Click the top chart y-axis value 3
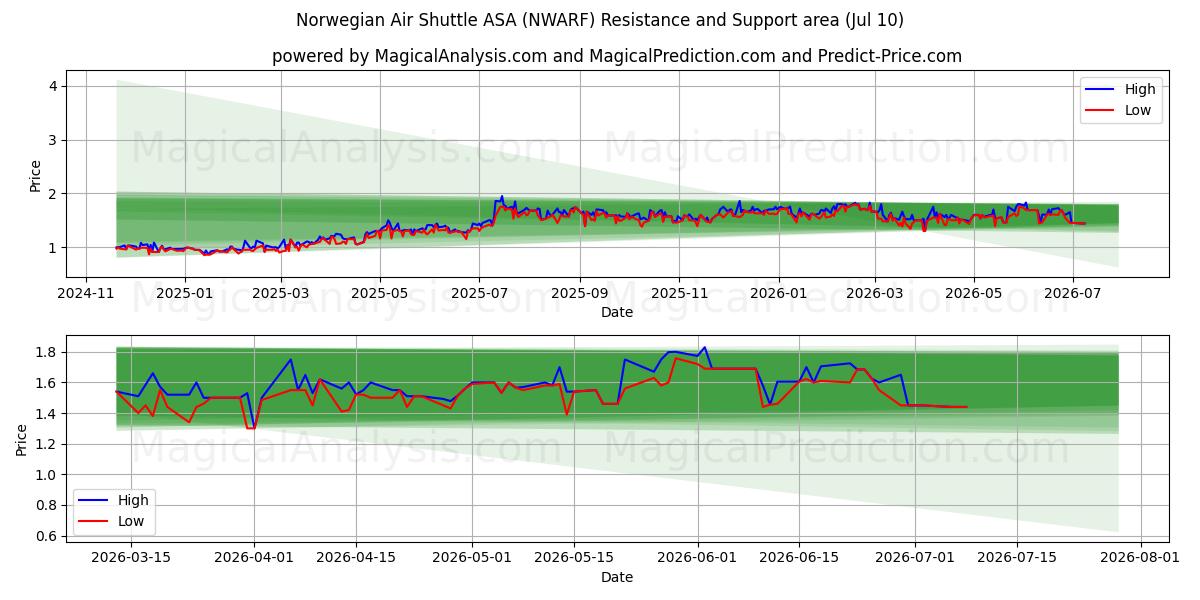This screenshot has width=1200, height=600. pos(53,140)
